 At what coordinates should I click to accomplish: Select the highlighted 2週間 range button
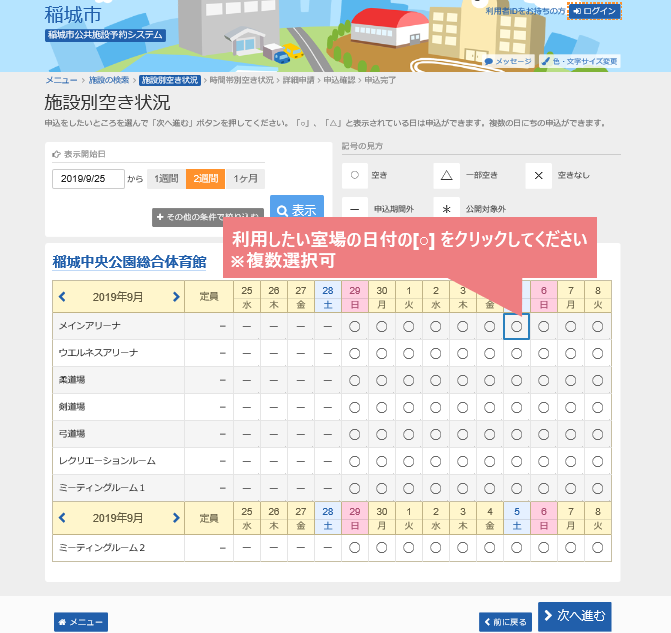pos(205,179)
